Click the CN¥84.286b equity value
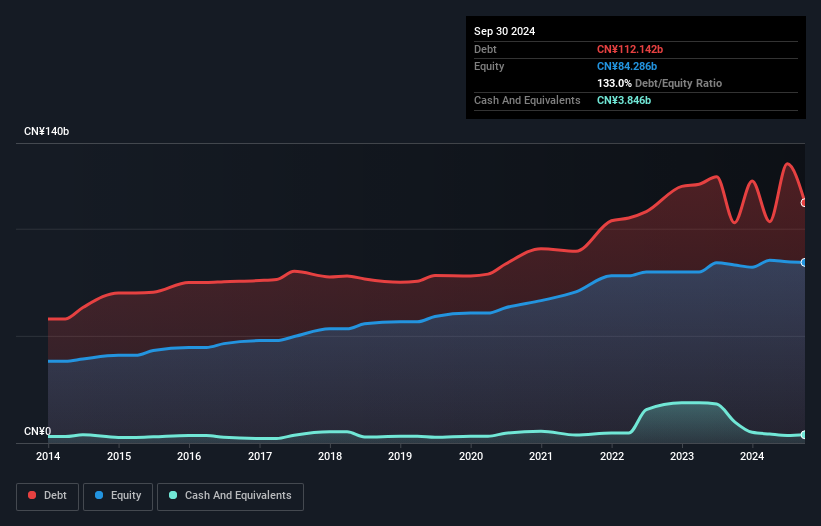Image resolution: width=821 pixels, height=526 pixels. click(627, 66)
